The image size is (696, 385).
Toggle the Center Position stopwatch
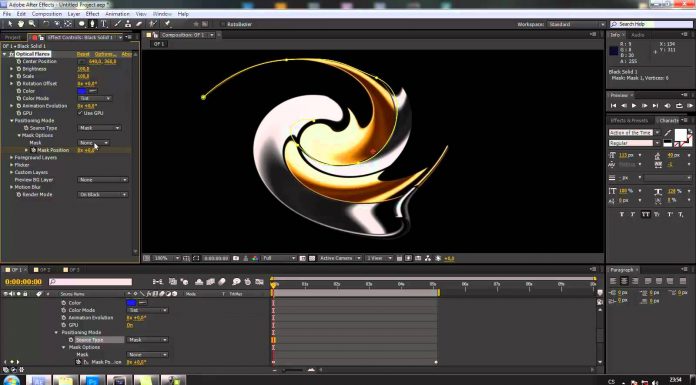tap(19, 61)
